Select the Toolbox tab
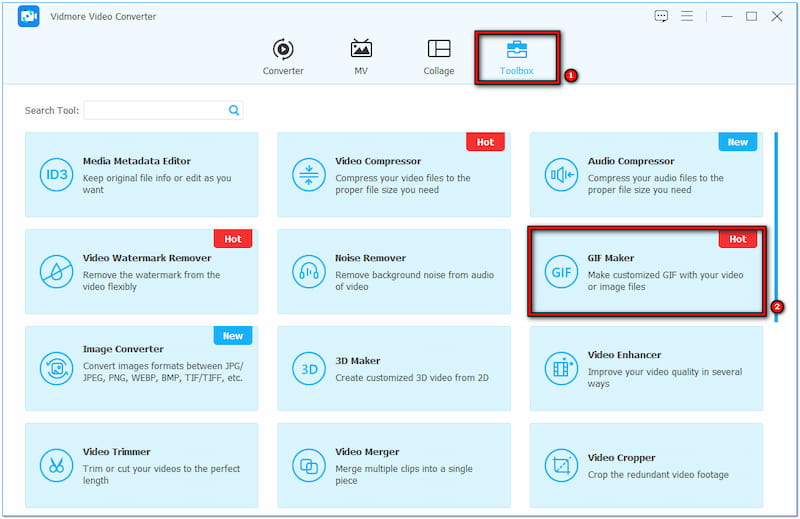The image size is (800, 519). click(517, 57)
